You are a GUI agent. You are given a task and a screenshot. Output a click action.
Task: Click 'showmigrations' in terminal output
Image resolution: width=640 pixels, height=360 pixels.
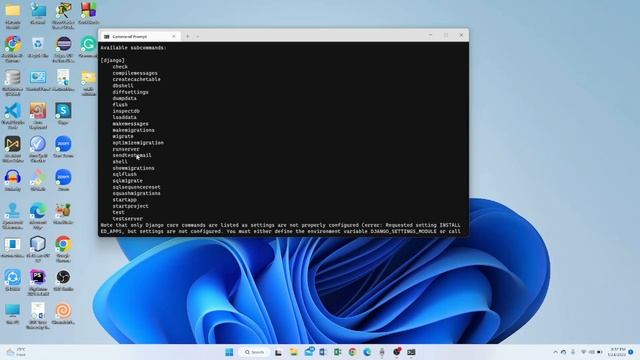133,168
